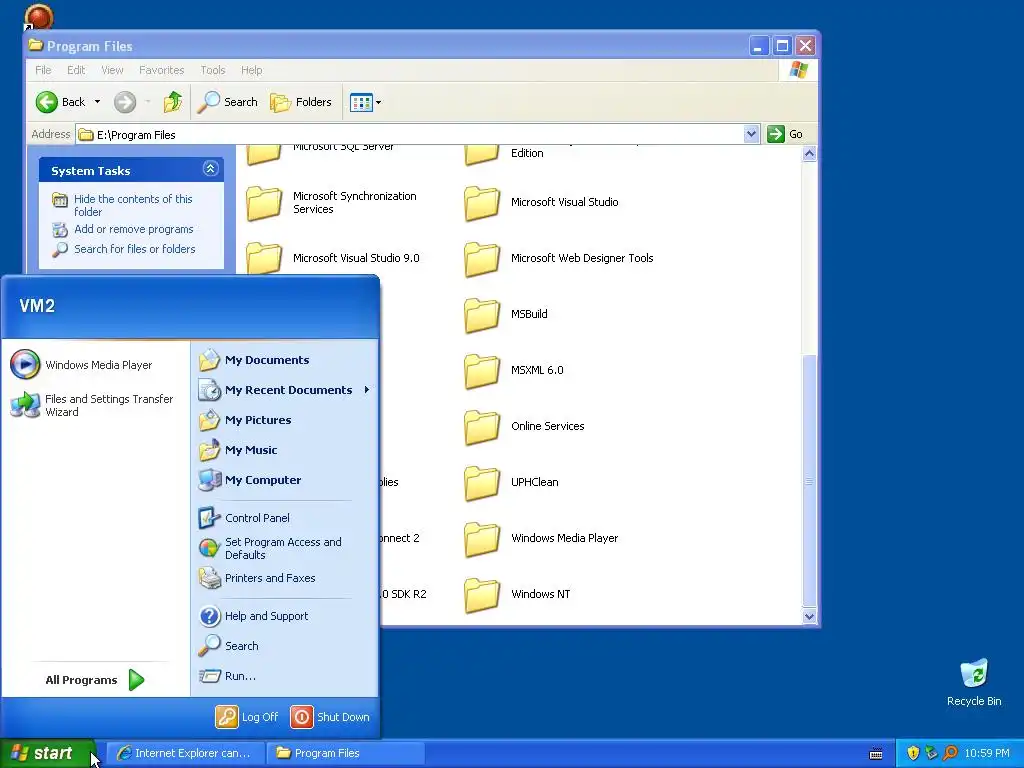Open the Favorites menu
The height and width of the screenshot is (768, 1024).
point(161,70)
